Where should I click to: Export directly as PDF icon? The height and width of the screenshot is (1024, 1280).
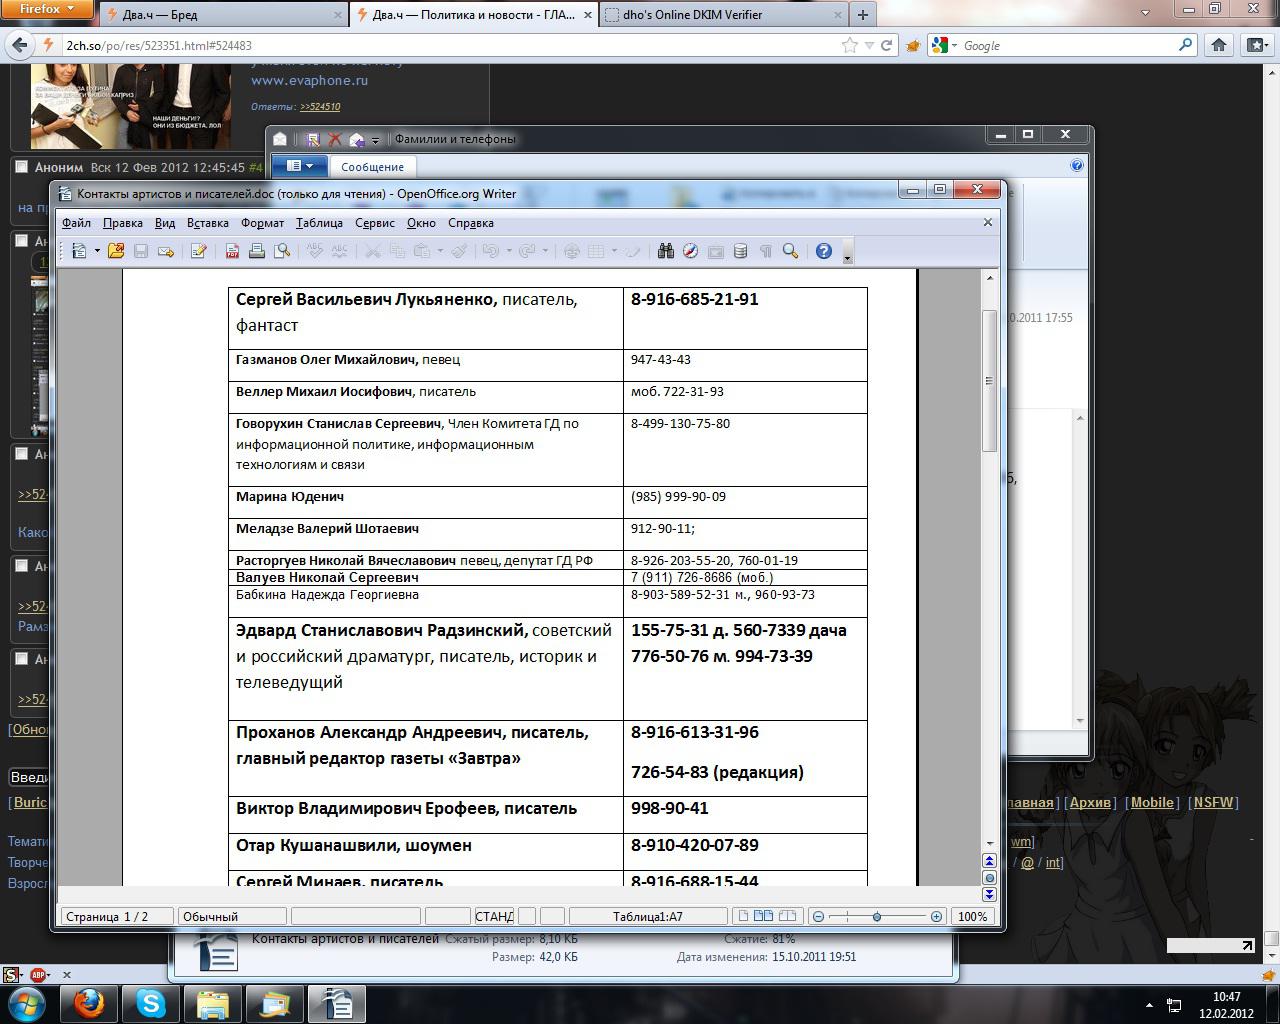pos(232,251)
